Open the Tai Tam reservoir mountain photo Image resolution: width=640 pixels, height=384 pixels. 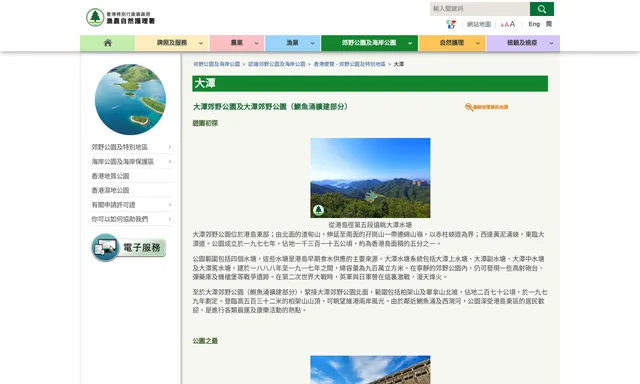coord(370,178)
